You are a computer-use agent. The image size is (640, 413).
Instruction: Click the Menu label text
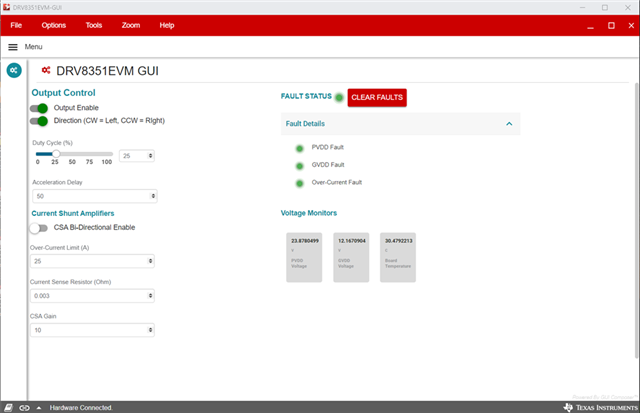[33, 47]
